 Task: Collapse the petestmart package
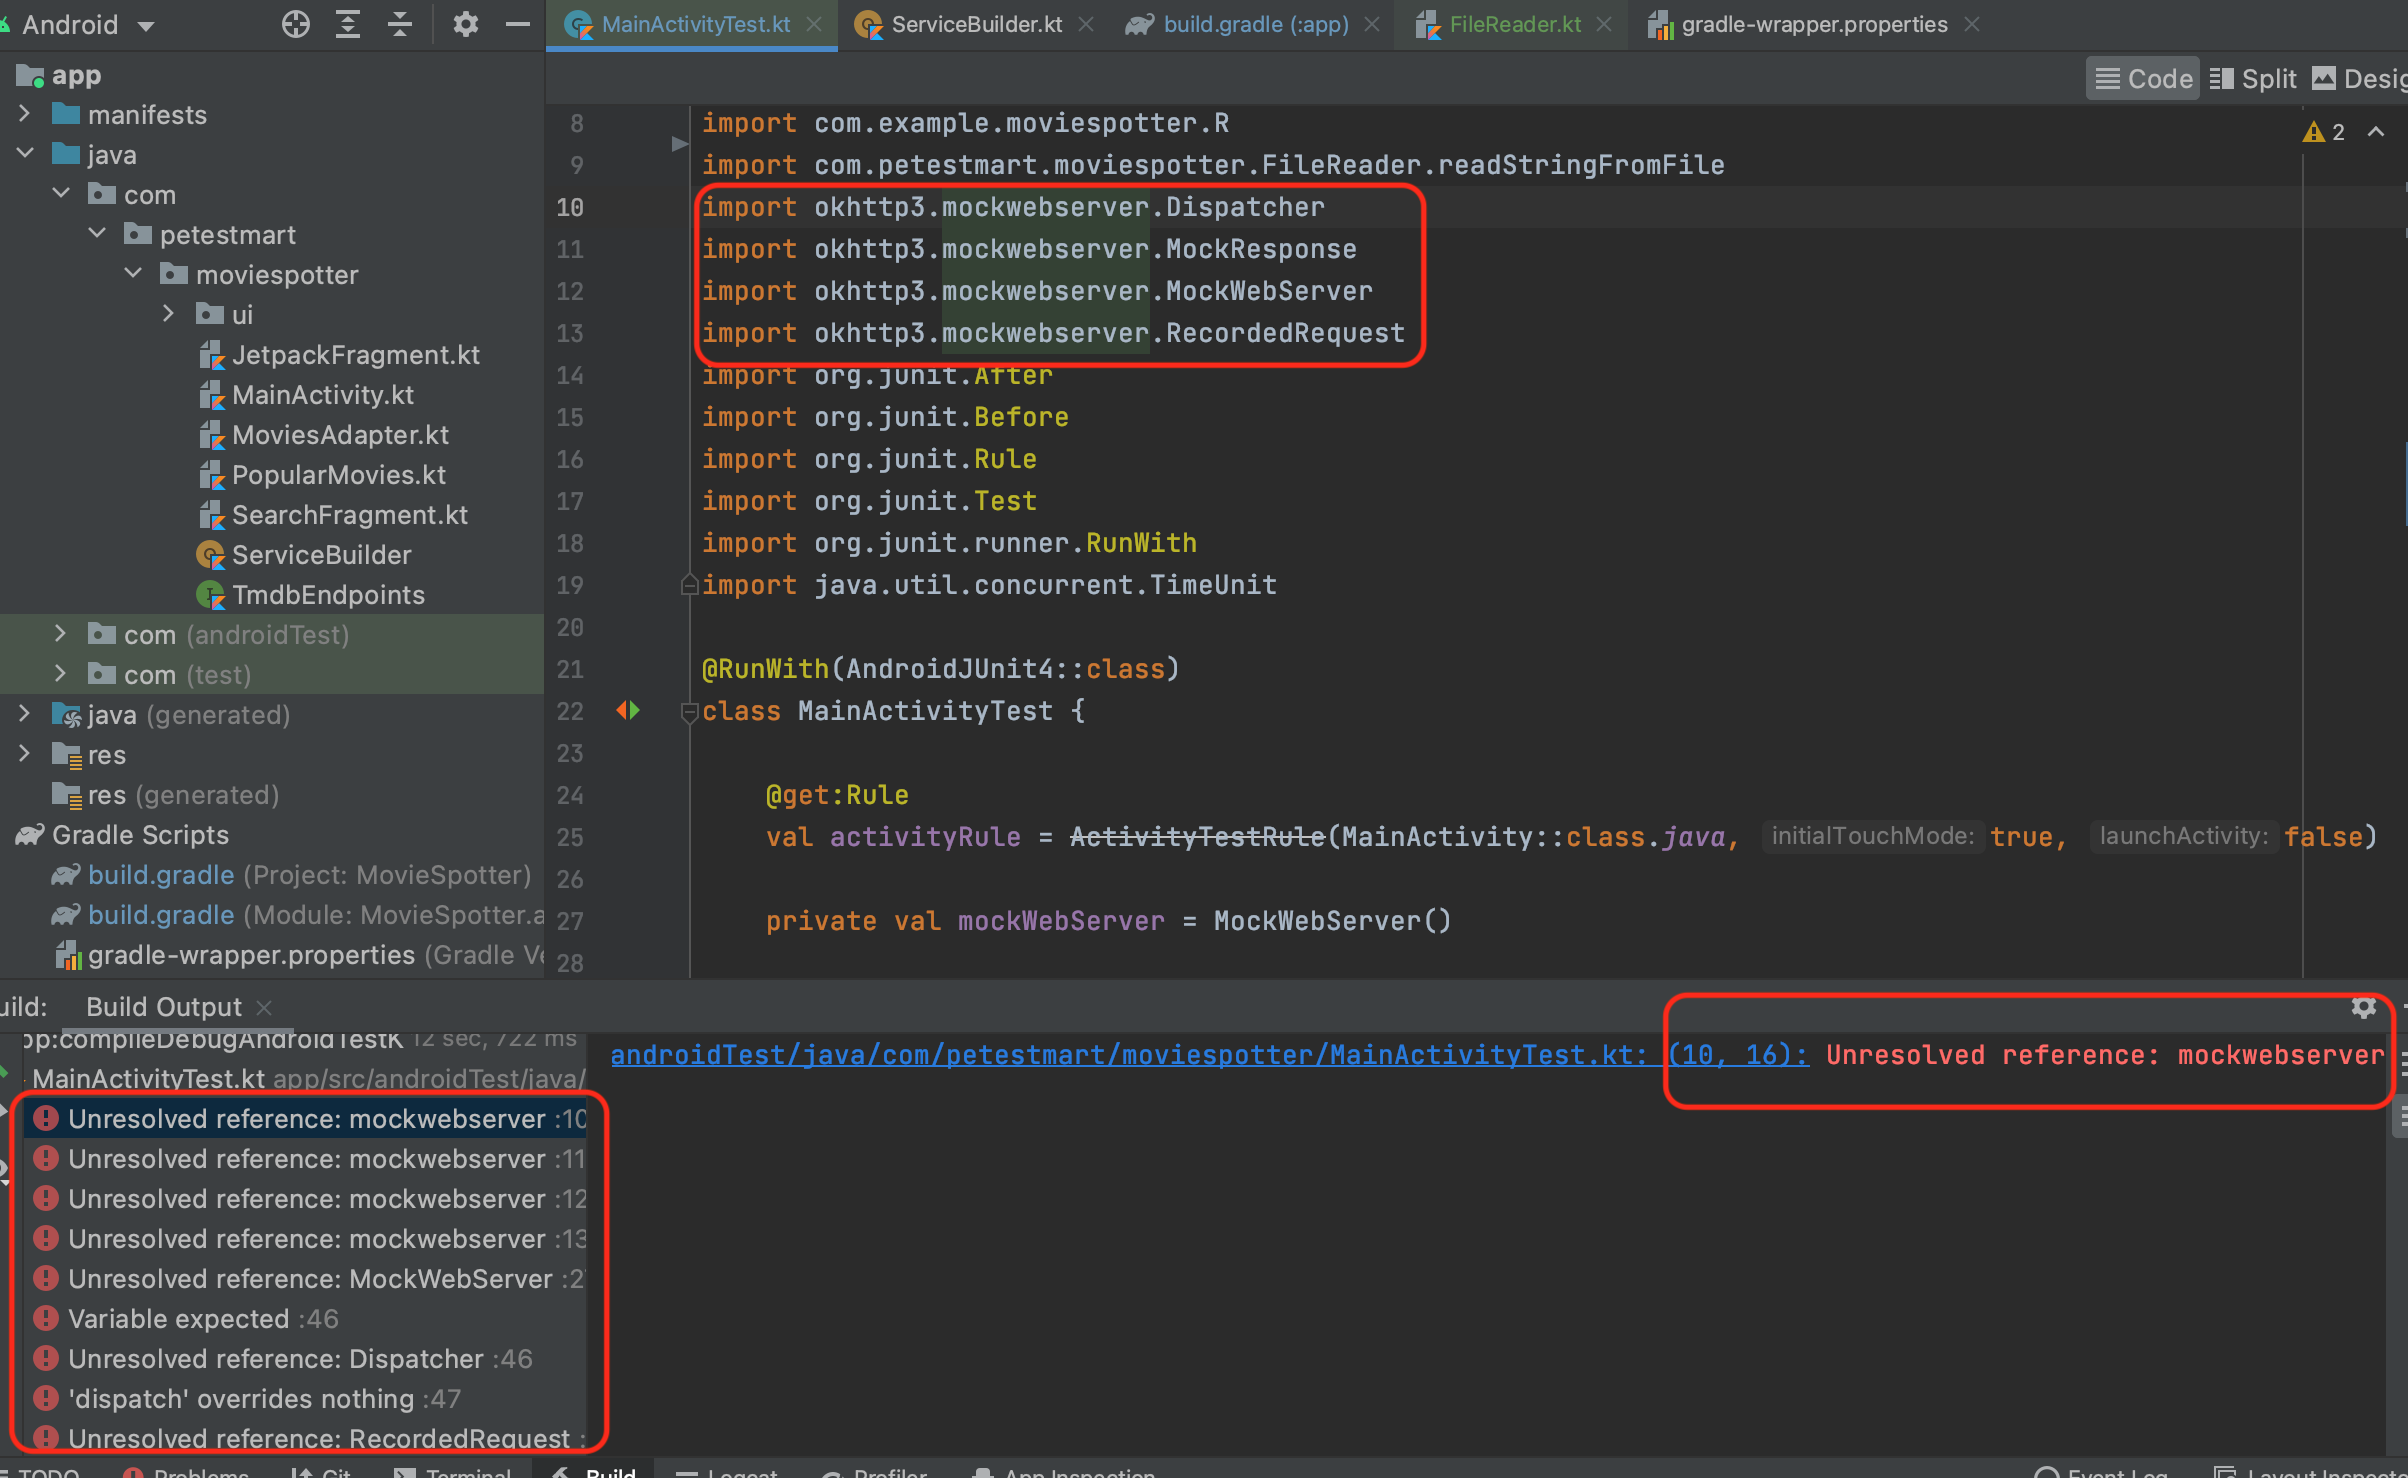point(97,234)
